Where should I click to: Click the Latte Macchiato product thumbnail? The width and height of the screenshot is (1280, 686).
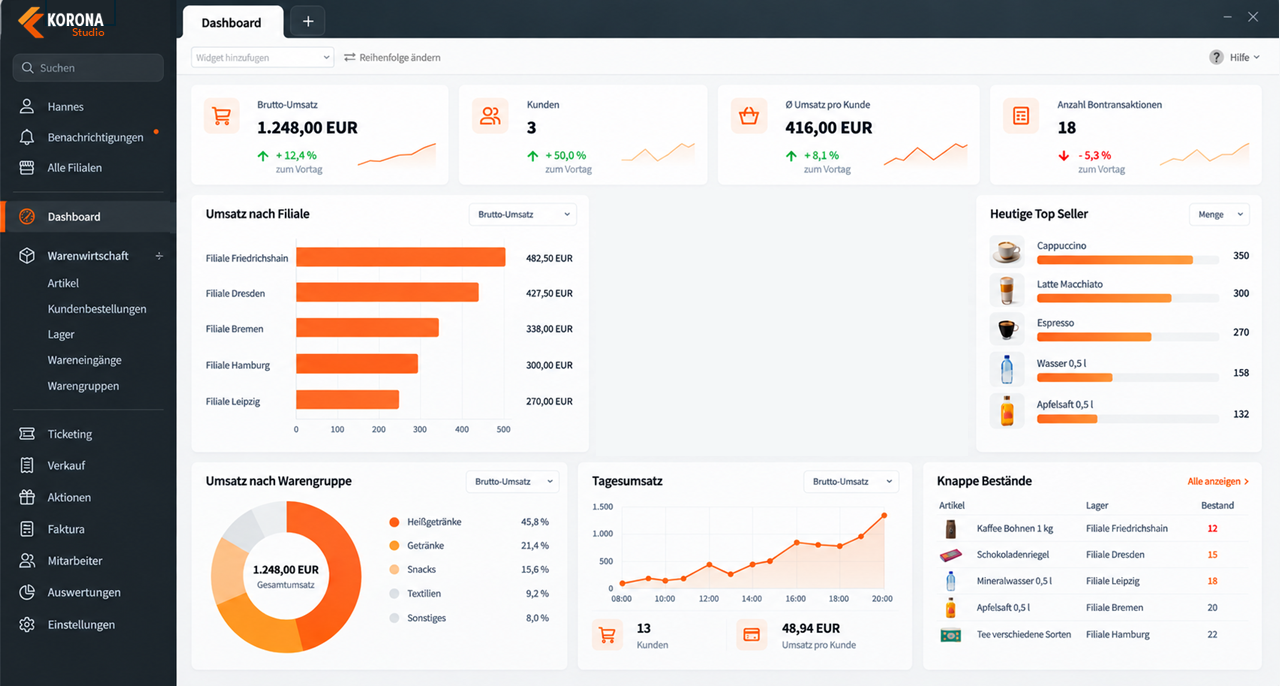[1007, 290]
